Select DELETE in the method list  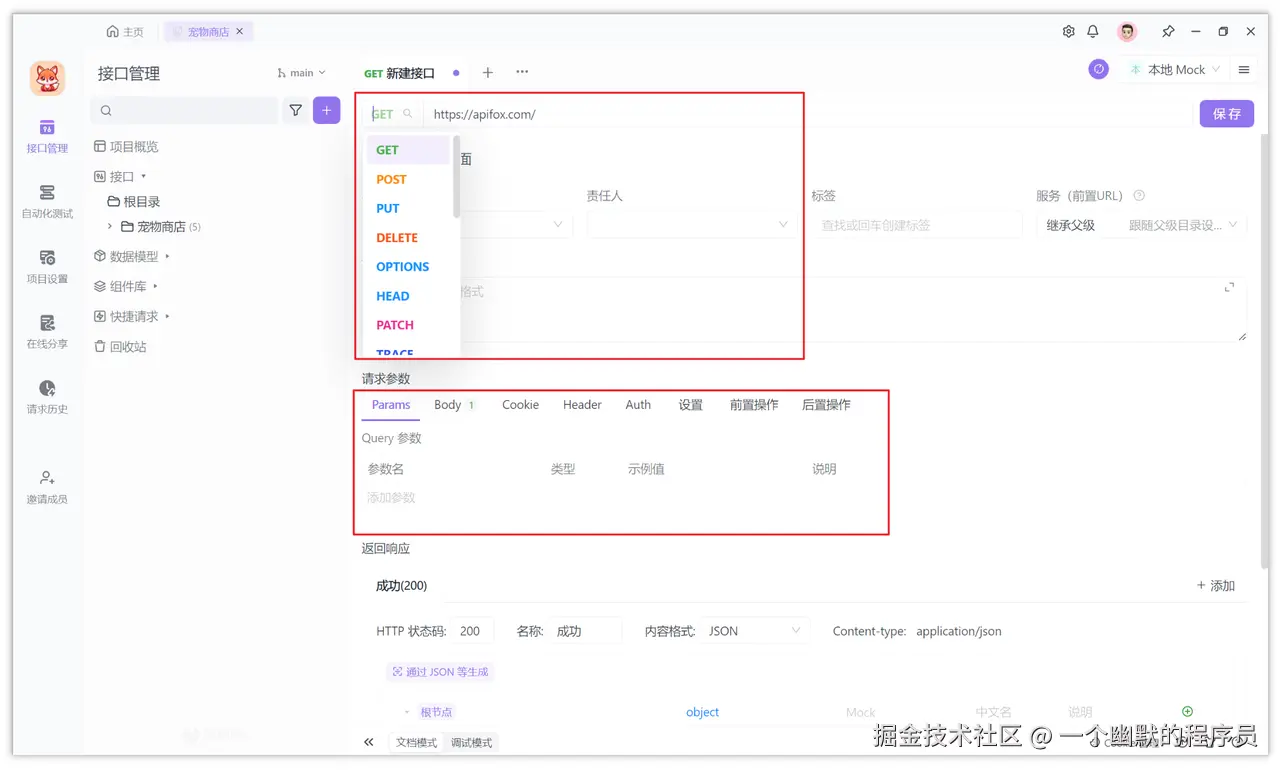coord(408,237)
